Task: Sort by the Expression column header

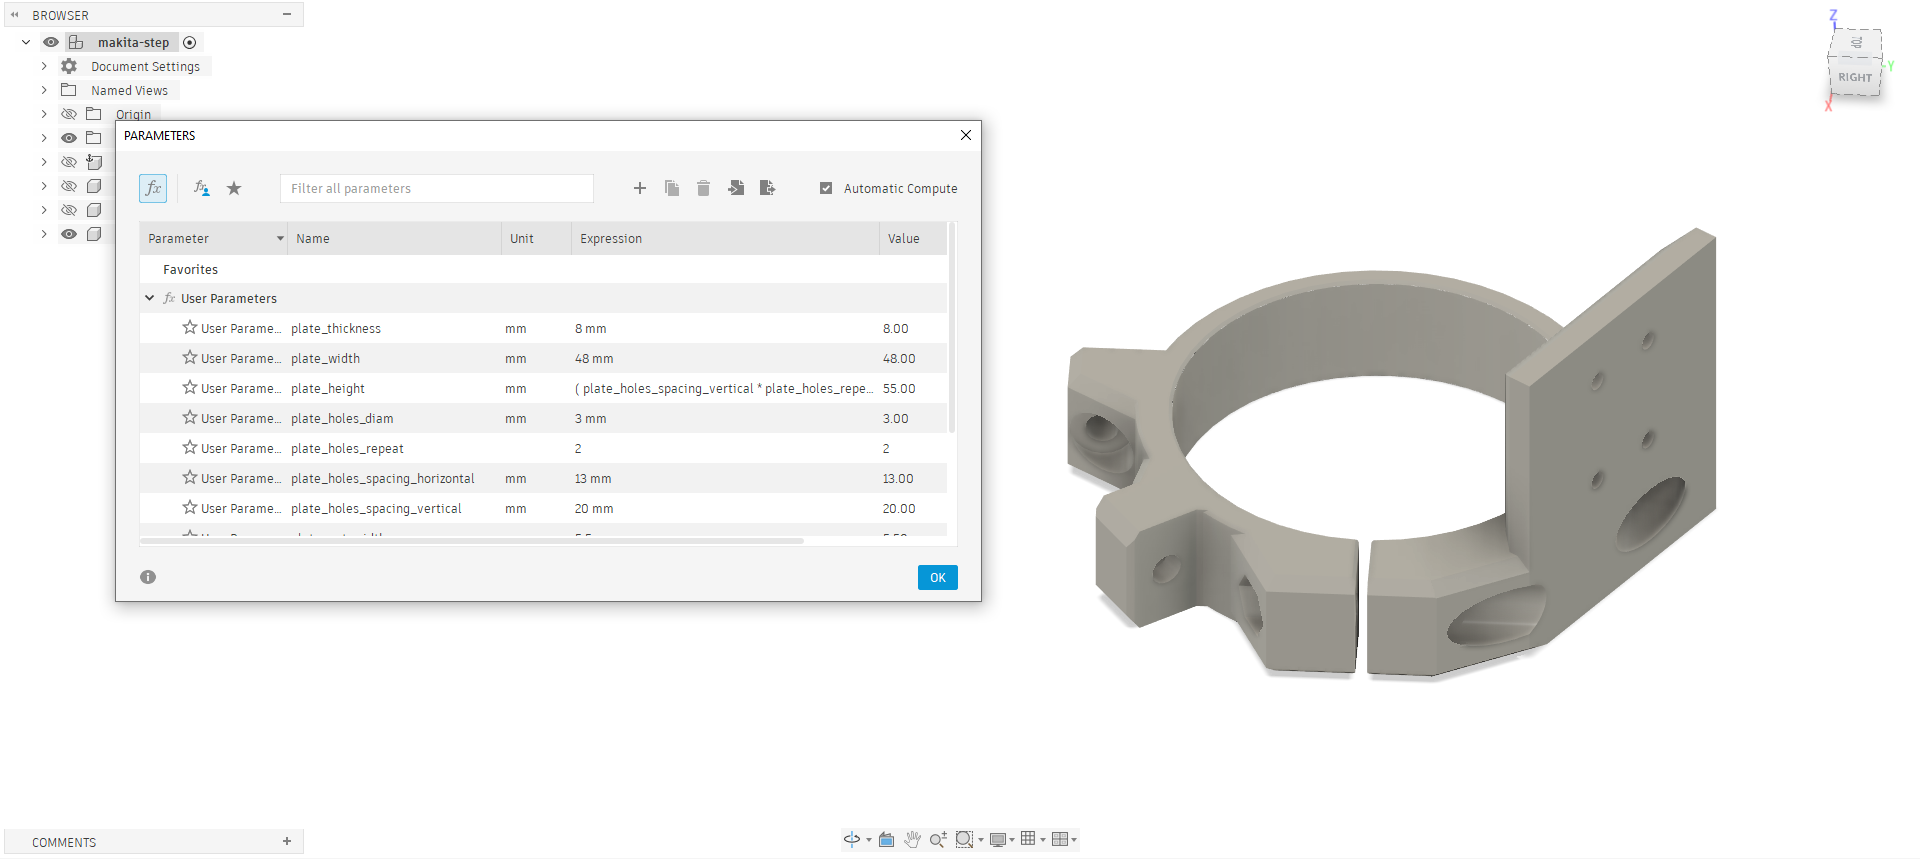Action: (611, 239)
